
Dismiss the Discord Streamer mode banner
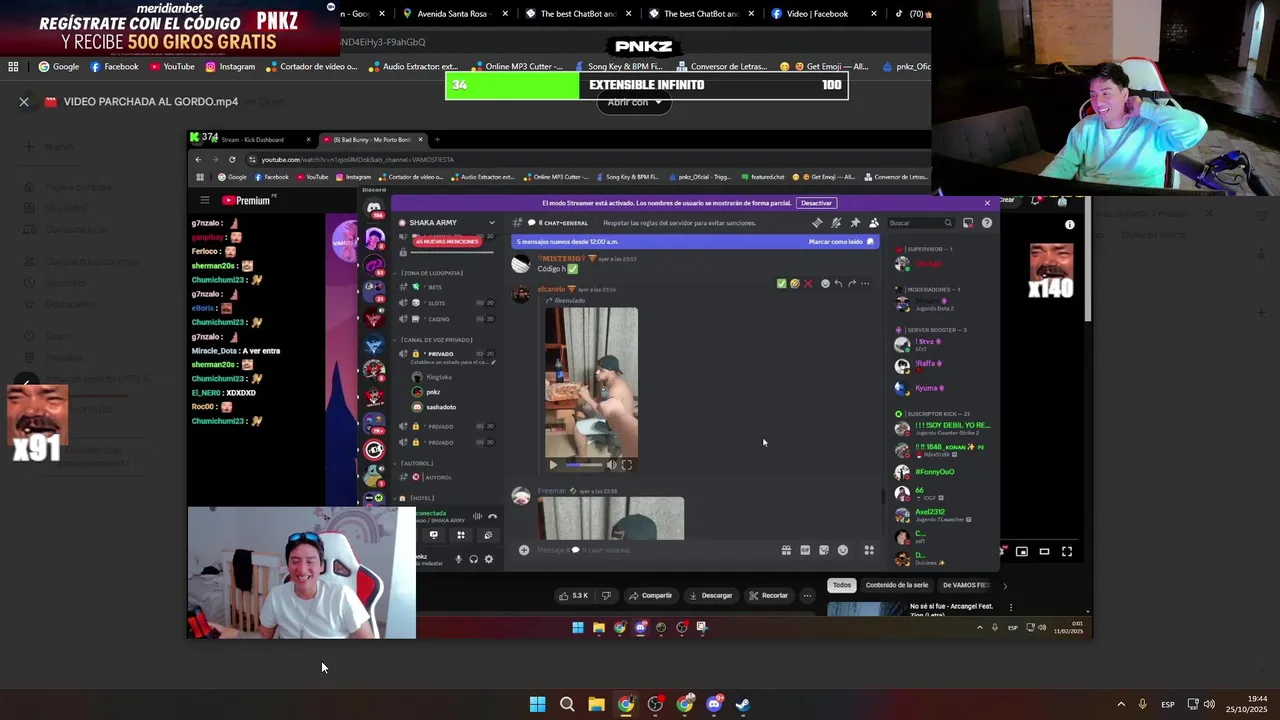[987, 203]
